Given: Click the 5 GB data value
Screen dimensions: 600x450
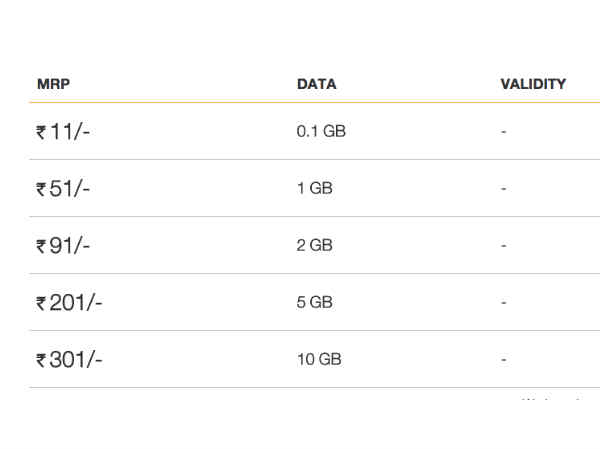Looking at the screenshot, I should pos(315,302).
